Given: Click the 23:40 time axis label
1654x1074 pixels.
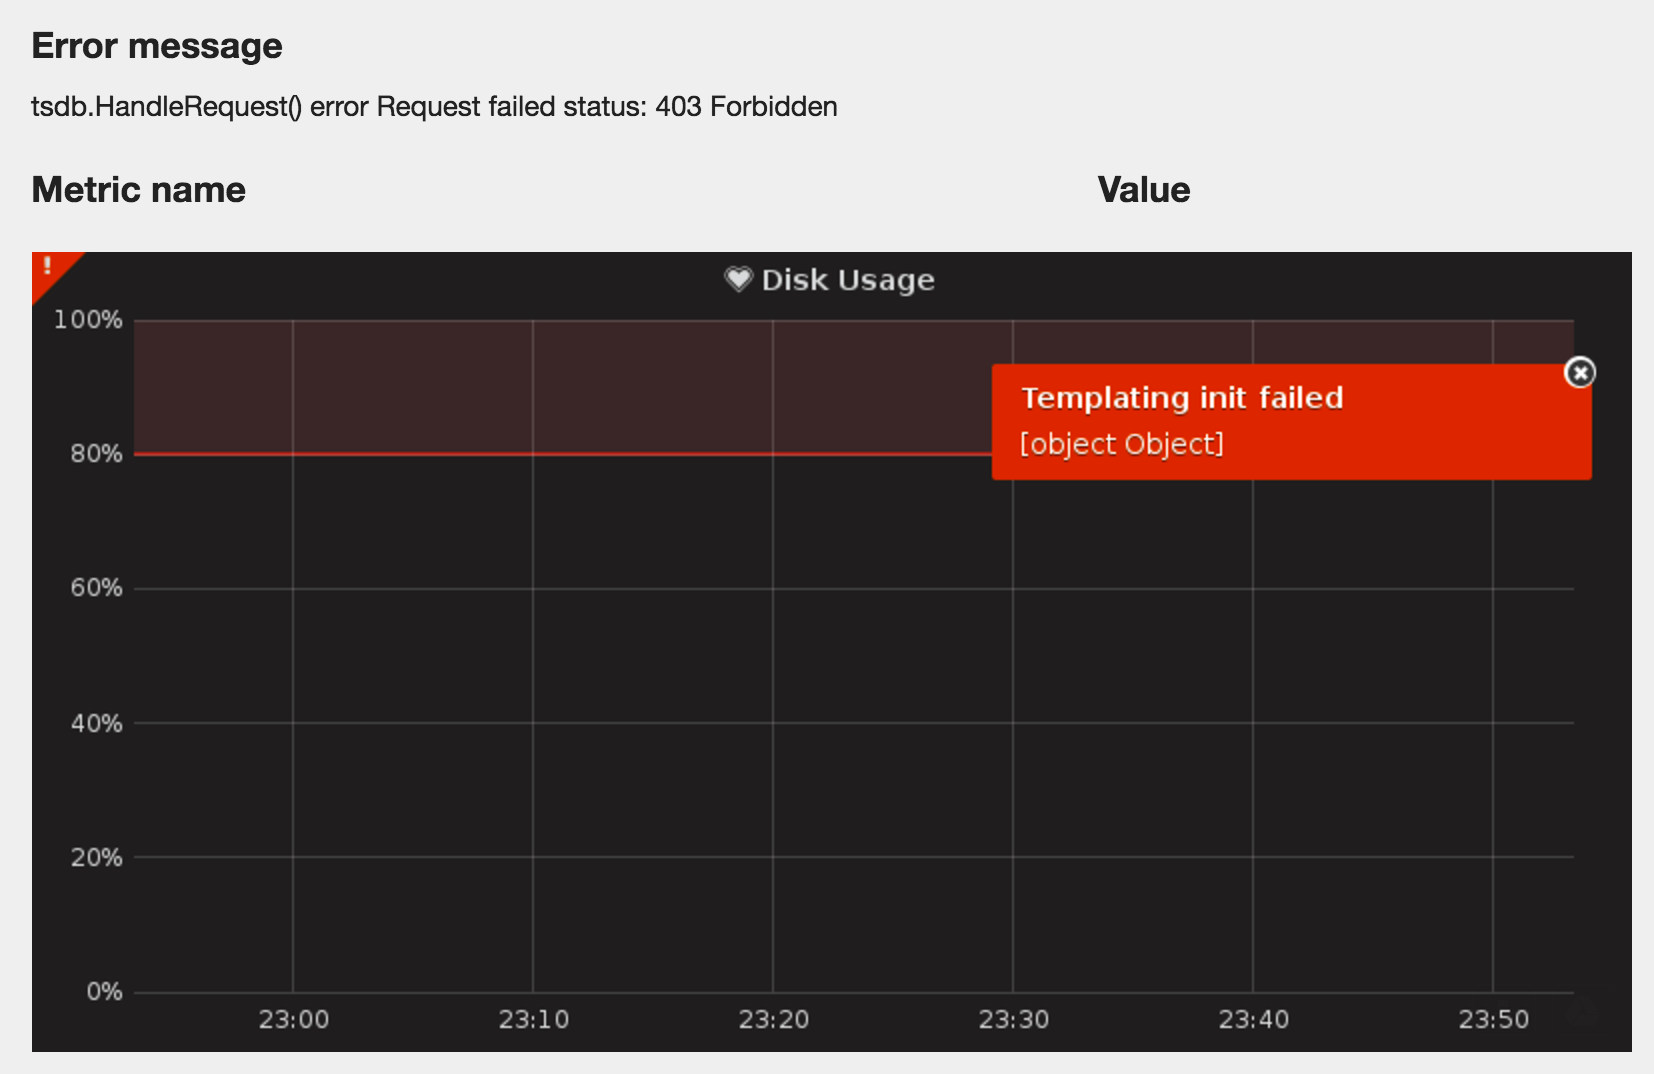Looking at the screenshot, I should tap(1253, 1020).
